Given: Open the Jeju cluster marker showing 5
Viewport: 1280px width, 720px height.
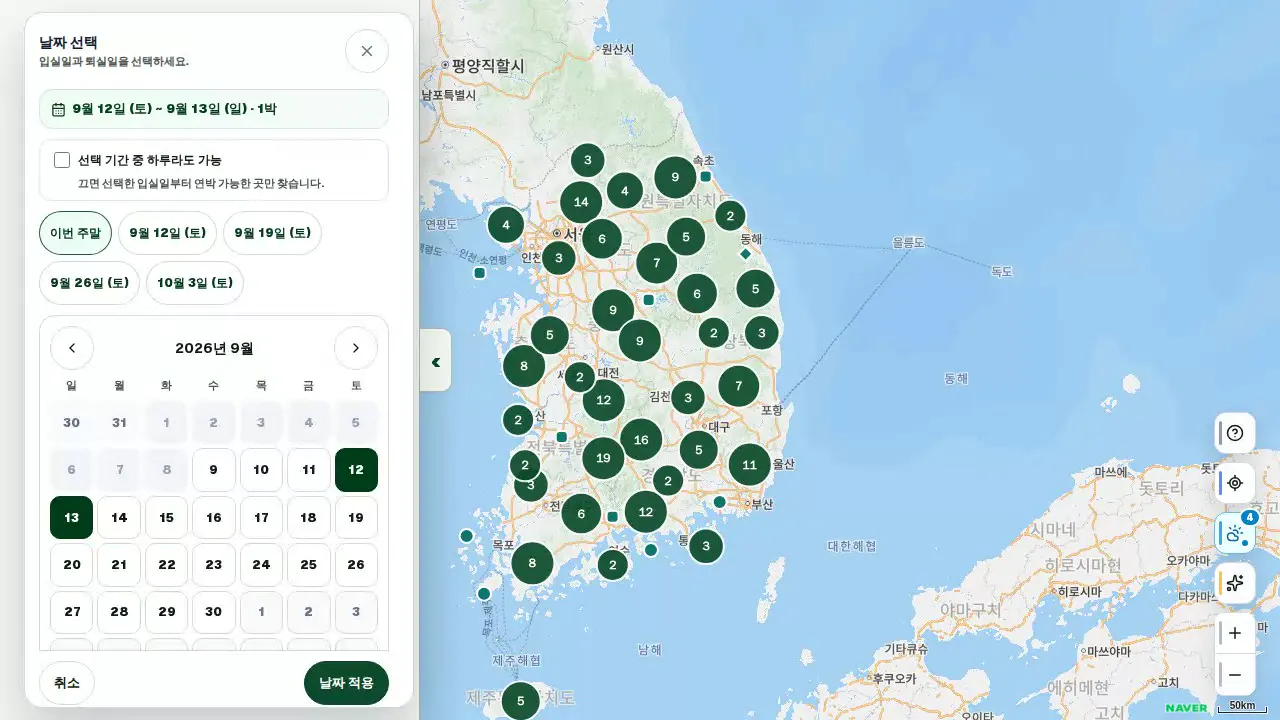Looking at the screenshot, I should [x=520, y=701].
